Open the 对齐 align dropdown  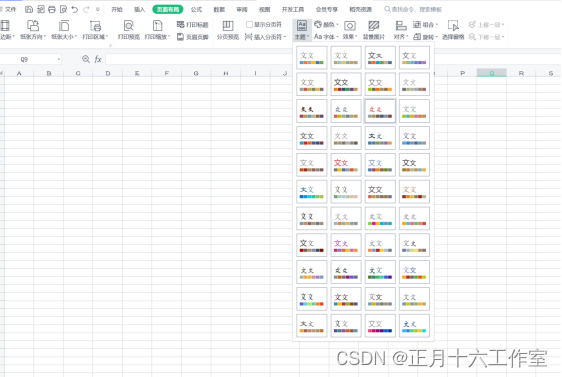coord(401,30)
